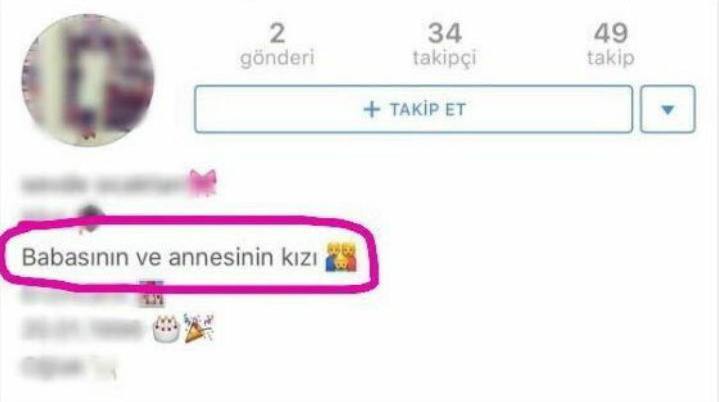The height and width of the screenshot is (402, 719).
Task: Tap the family emoji after kızı
Action: coord(341,257)
